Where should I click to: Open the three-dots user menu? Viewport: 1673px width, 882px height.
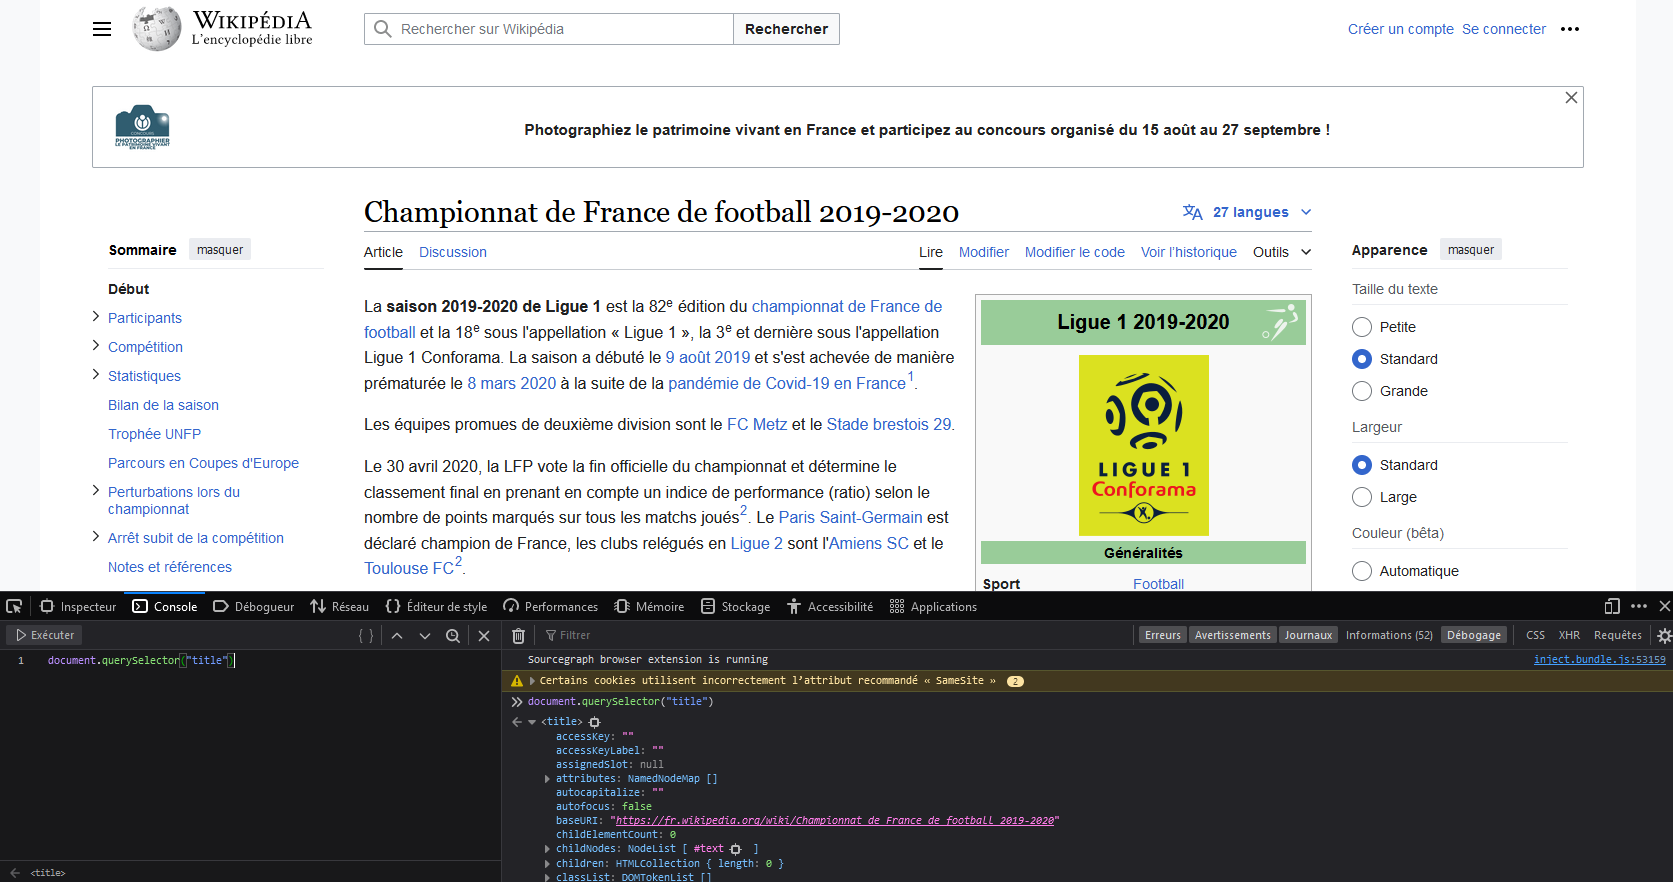pos(1570,29)
